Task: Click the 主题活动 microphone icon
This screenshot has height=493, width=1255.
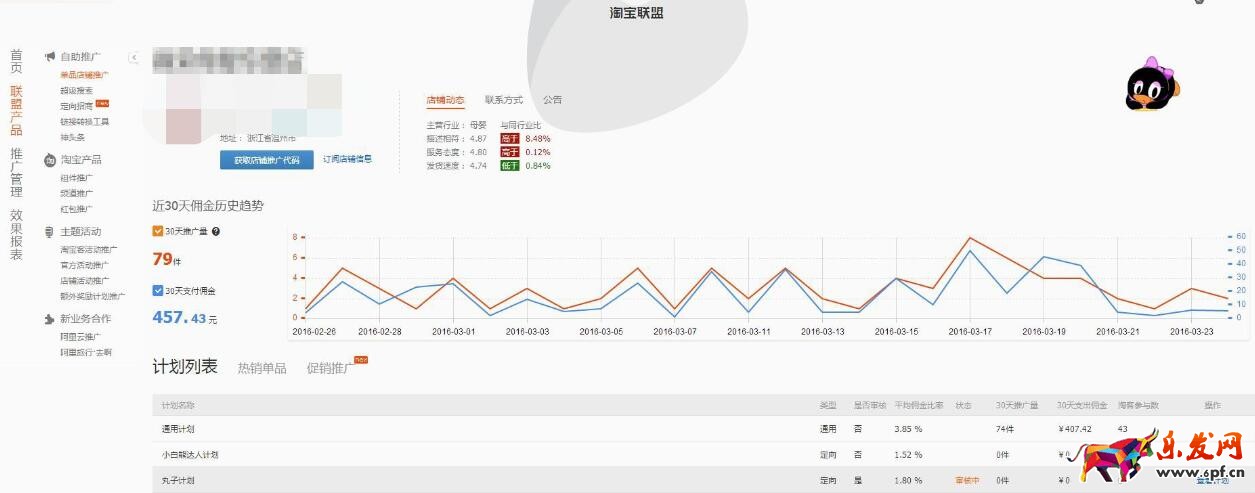Action: click(x=50, y=232)
